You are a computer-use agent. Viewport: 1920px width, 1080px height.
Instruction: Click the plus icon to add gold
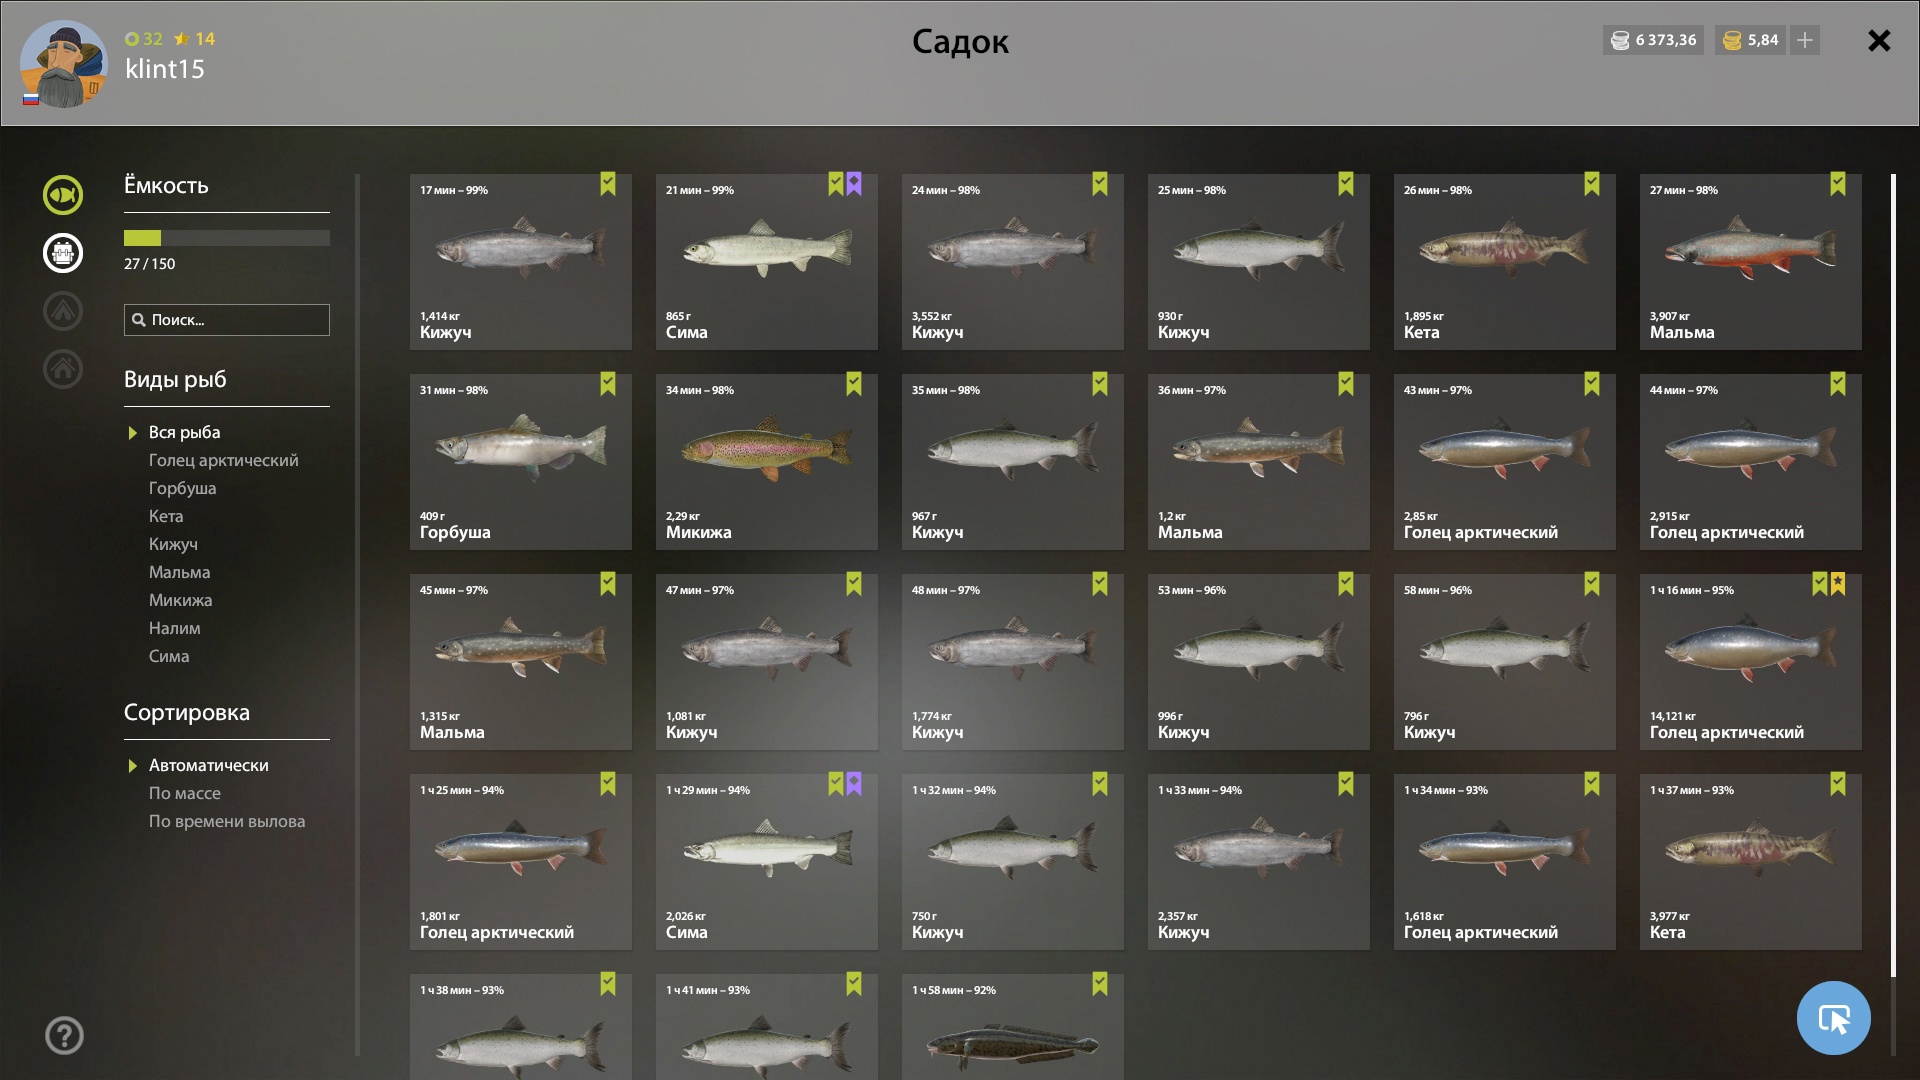(x=1805, y=40)
